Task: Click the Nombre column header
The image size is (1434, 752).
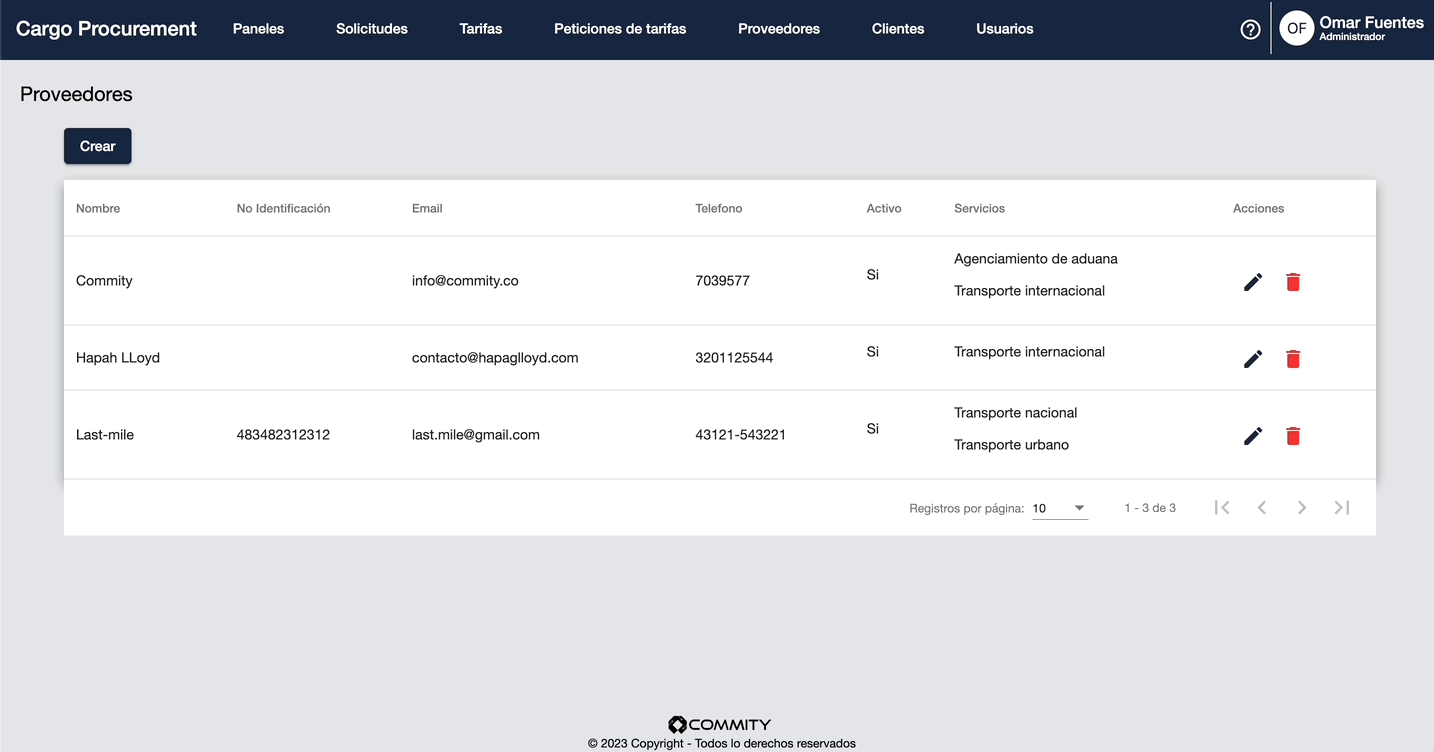Action: (98, 209)
